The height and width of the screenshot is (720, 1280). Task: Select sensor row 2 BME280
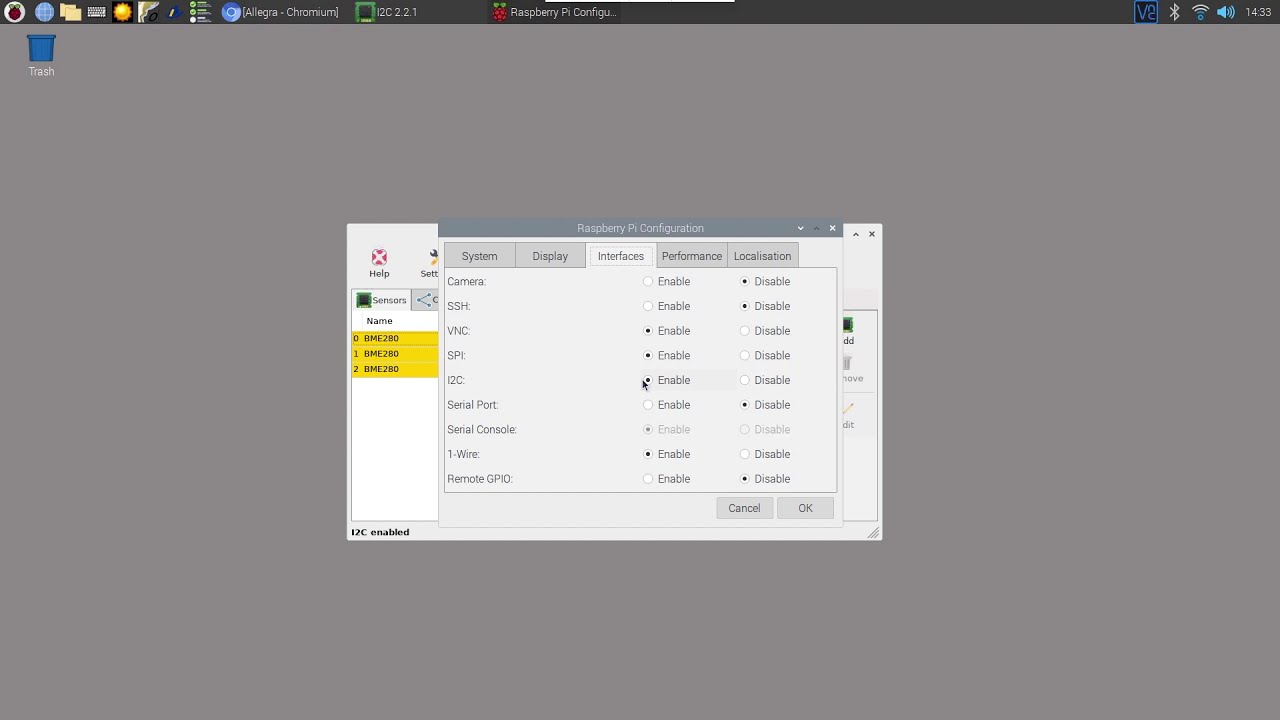point(395,369)
